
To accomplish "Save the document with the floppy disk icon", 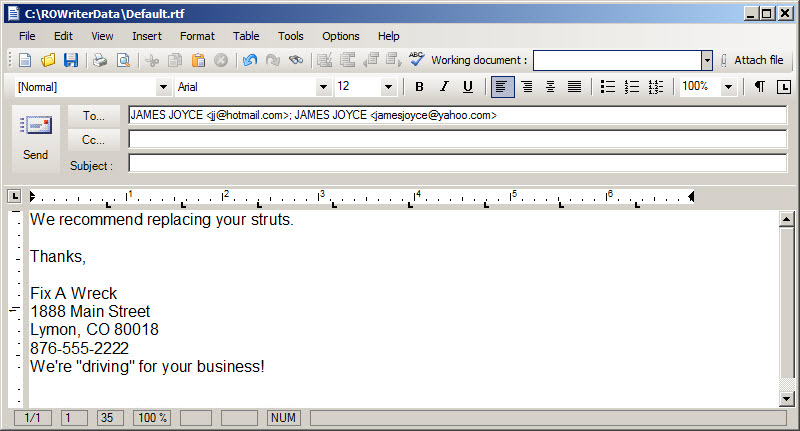I will click(x=71, y=61).
